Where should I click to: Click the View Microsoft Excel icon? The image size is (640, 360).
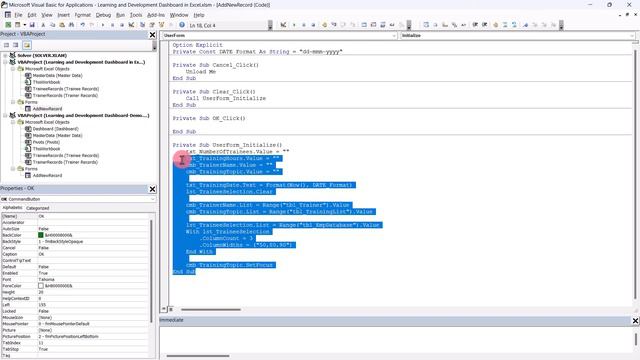coord(8,25)
